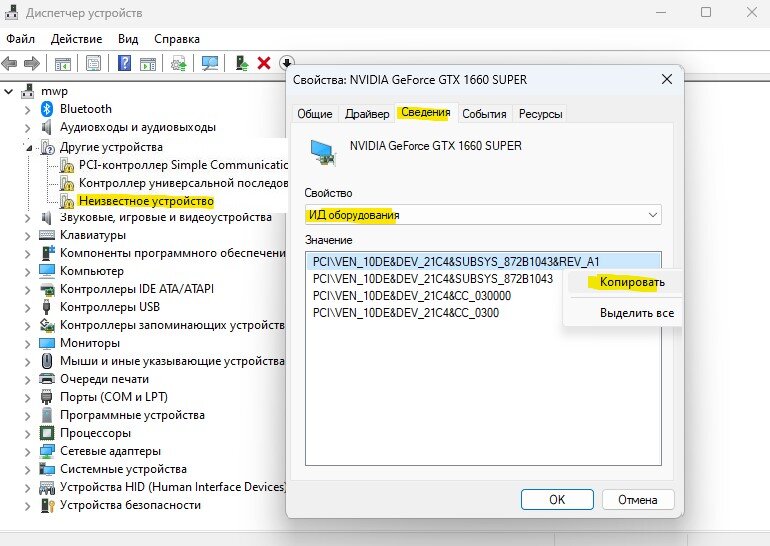Select value PCI\VEN_10DE&DEV_21C4&SUBSYS_872B1043
770x546 pixels.
coord(432,279)
